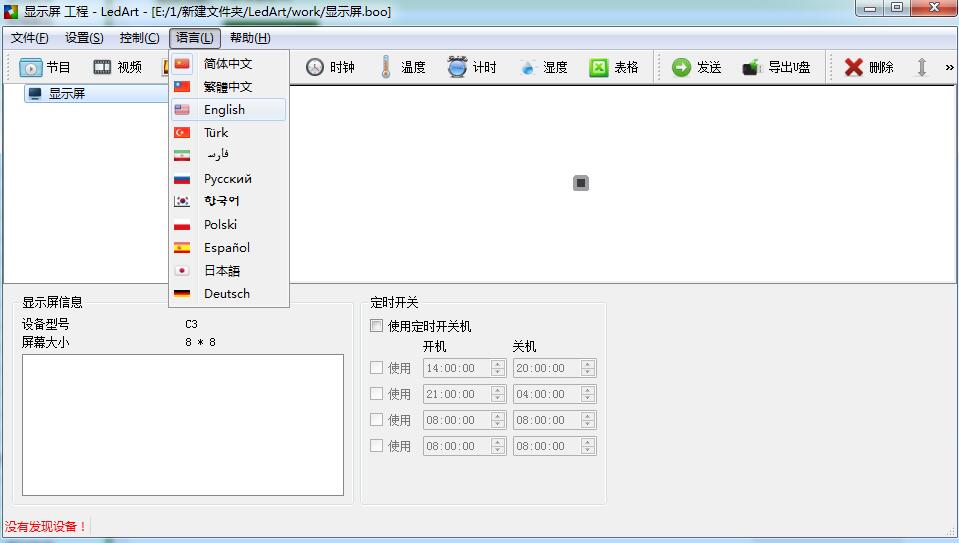
Task: Open the 文件(F) menu
Action: [x=29, y=38]
